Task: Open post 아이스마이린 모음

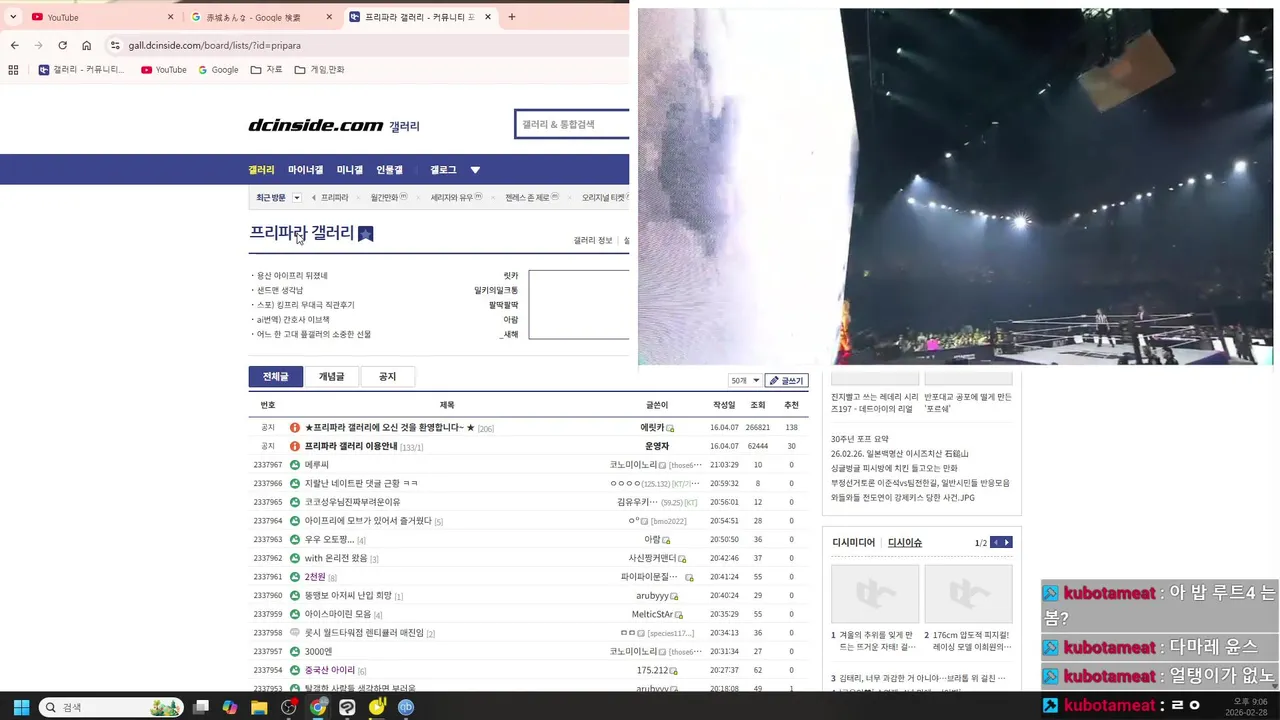Action: tap(338, 614)
